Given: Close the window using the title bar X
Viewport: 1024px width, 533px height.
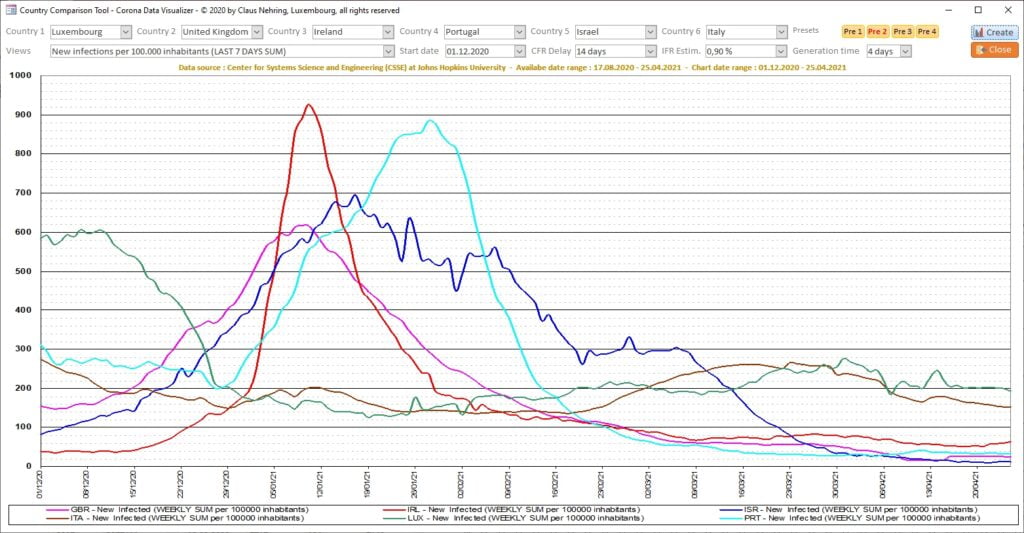Looking at the screenshot, I should pos(1007,10).
